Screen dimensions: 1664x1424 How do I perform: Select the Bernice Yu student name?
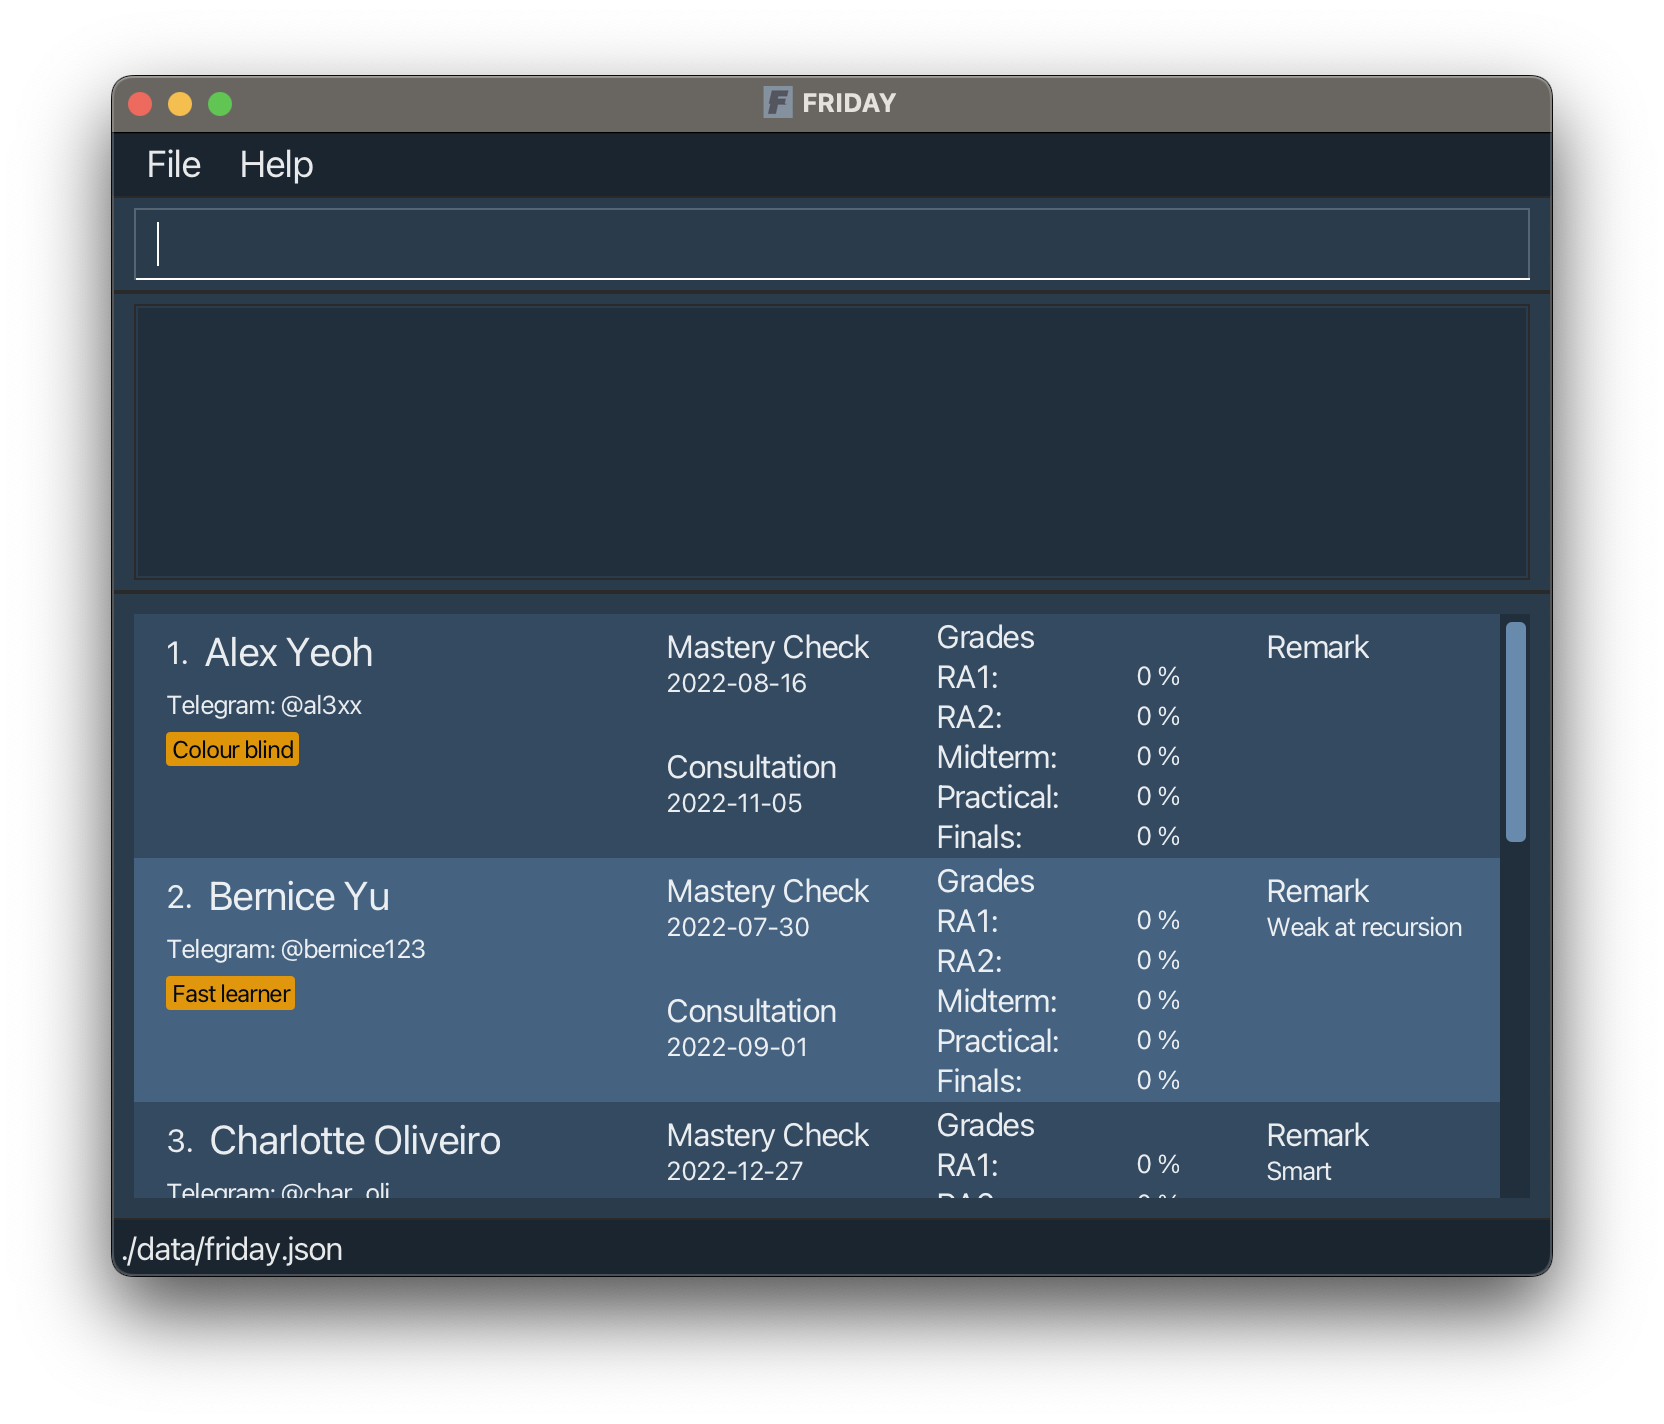(x=299, y=897)
